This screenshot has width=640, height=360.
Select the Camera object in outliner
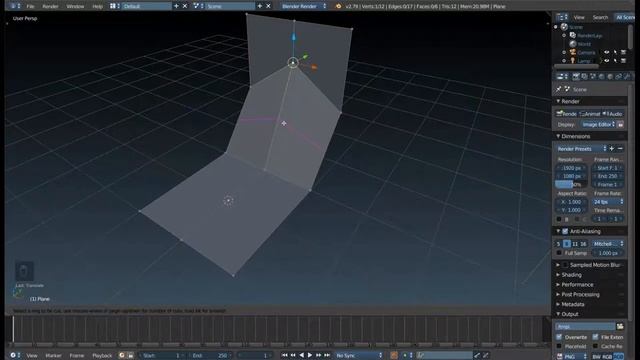click(586, 52)
